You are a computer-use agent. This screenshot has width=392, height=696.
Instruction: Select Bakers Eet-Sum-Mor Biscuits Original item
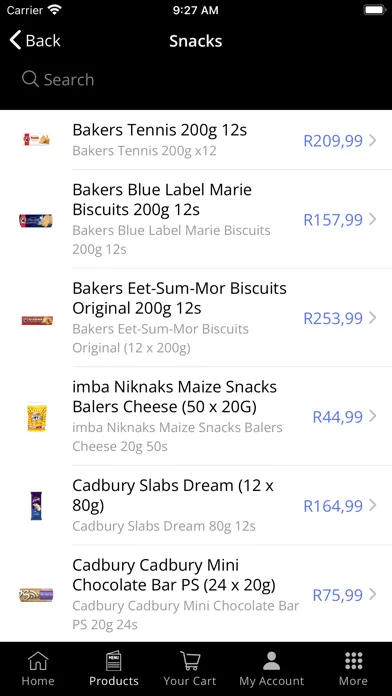tap(196, 318)
